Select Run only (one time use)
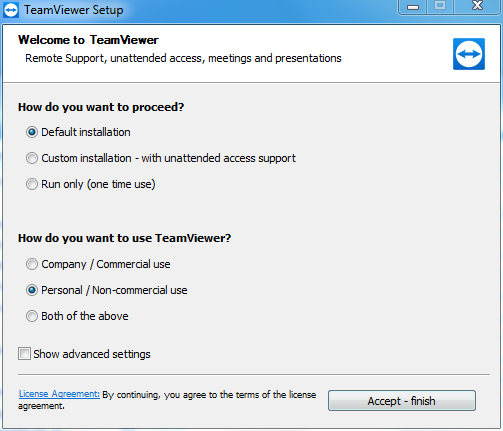This screenshot has width=503, height=431. tap(91, 184)
